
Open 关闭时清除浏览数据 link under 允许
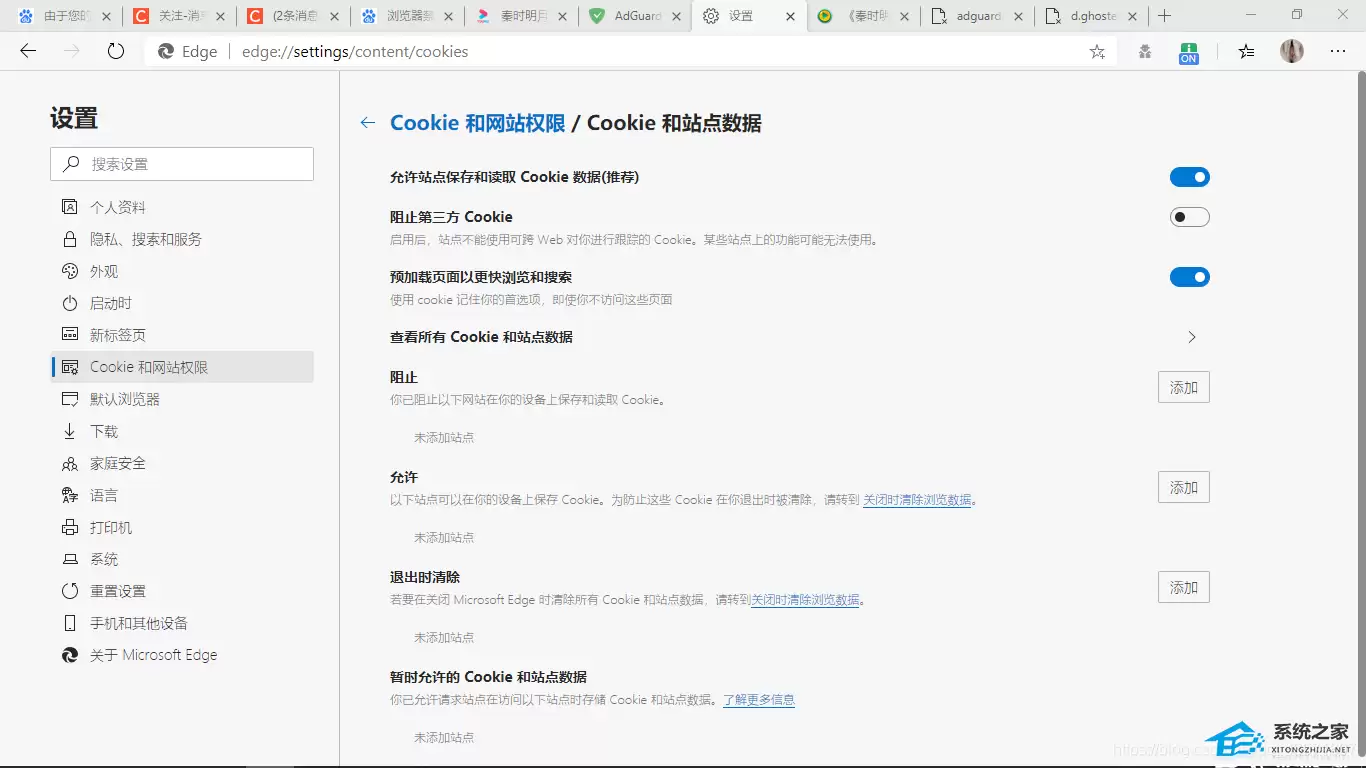pyautogui.click(x=917, y=500)
